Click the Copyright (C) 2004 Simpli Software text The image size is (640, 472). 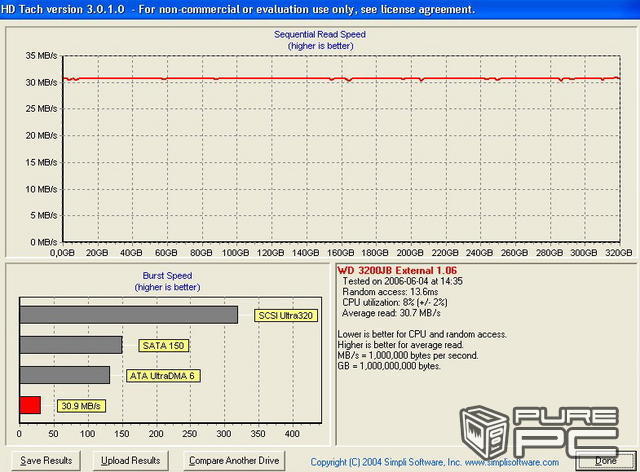(x=386, y=462)
